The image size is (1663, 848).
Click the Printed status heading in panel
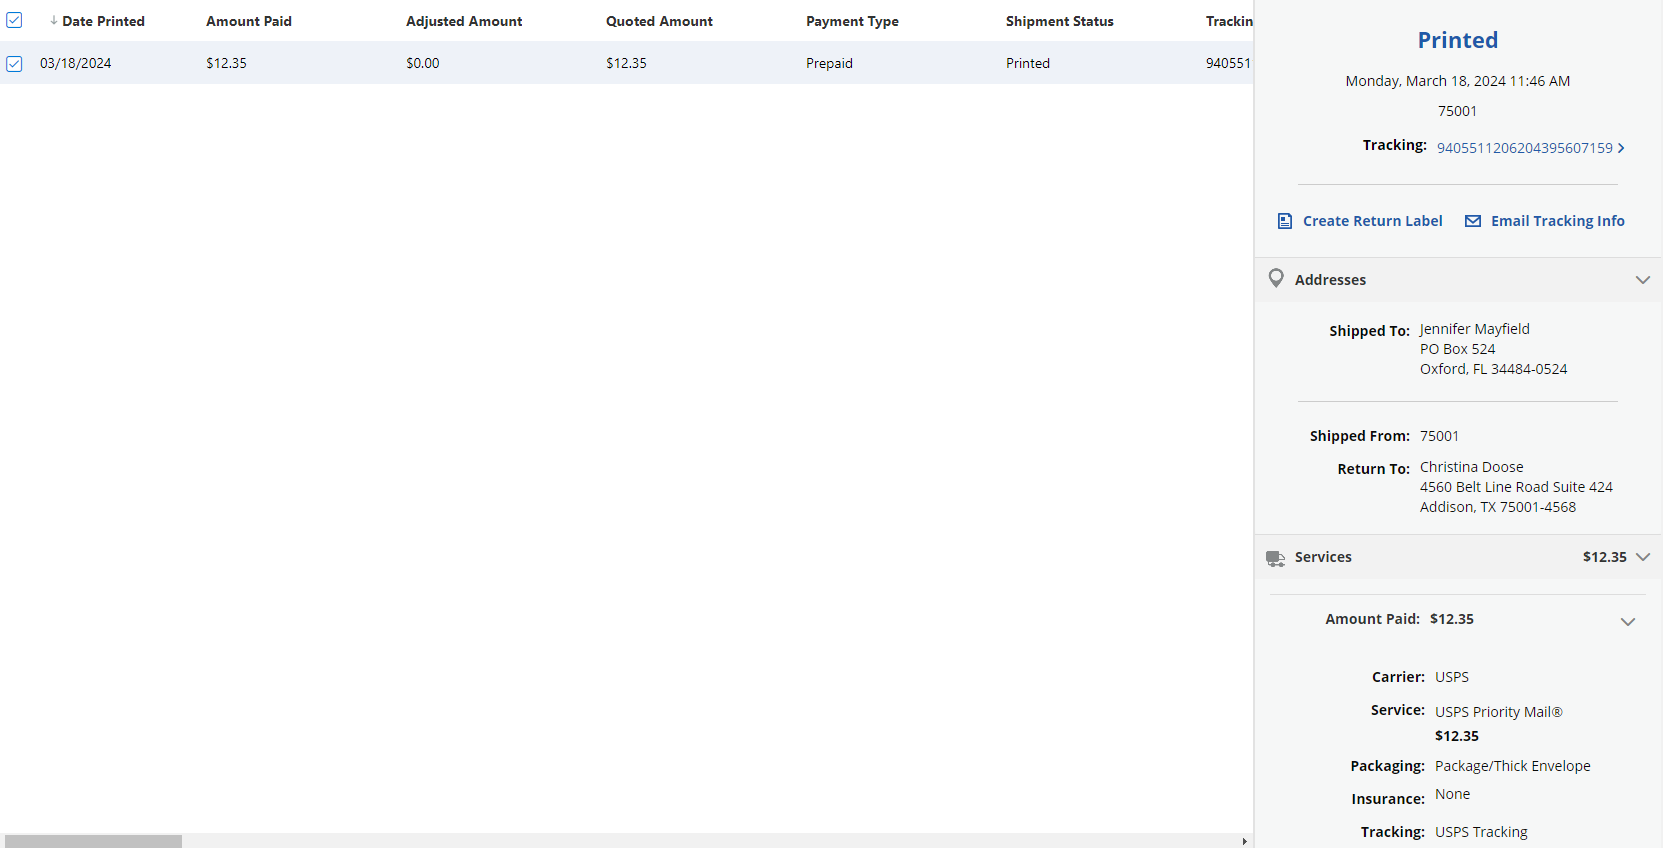1457,40
